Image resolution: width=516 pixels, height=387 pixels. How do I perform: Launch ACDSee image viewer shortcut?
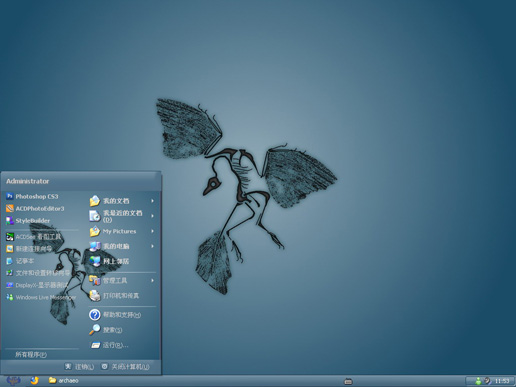click(34, 237)
